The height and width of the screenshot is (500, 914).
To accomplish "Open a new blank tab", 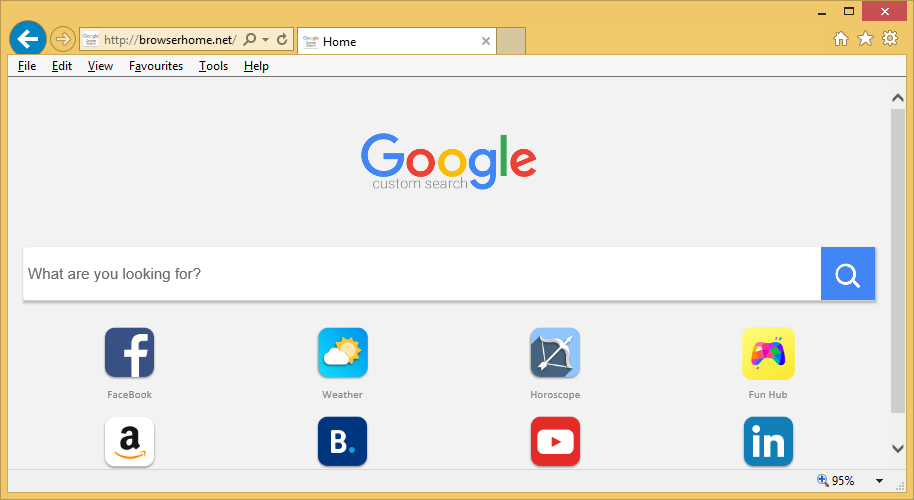I will pos(511,41).
